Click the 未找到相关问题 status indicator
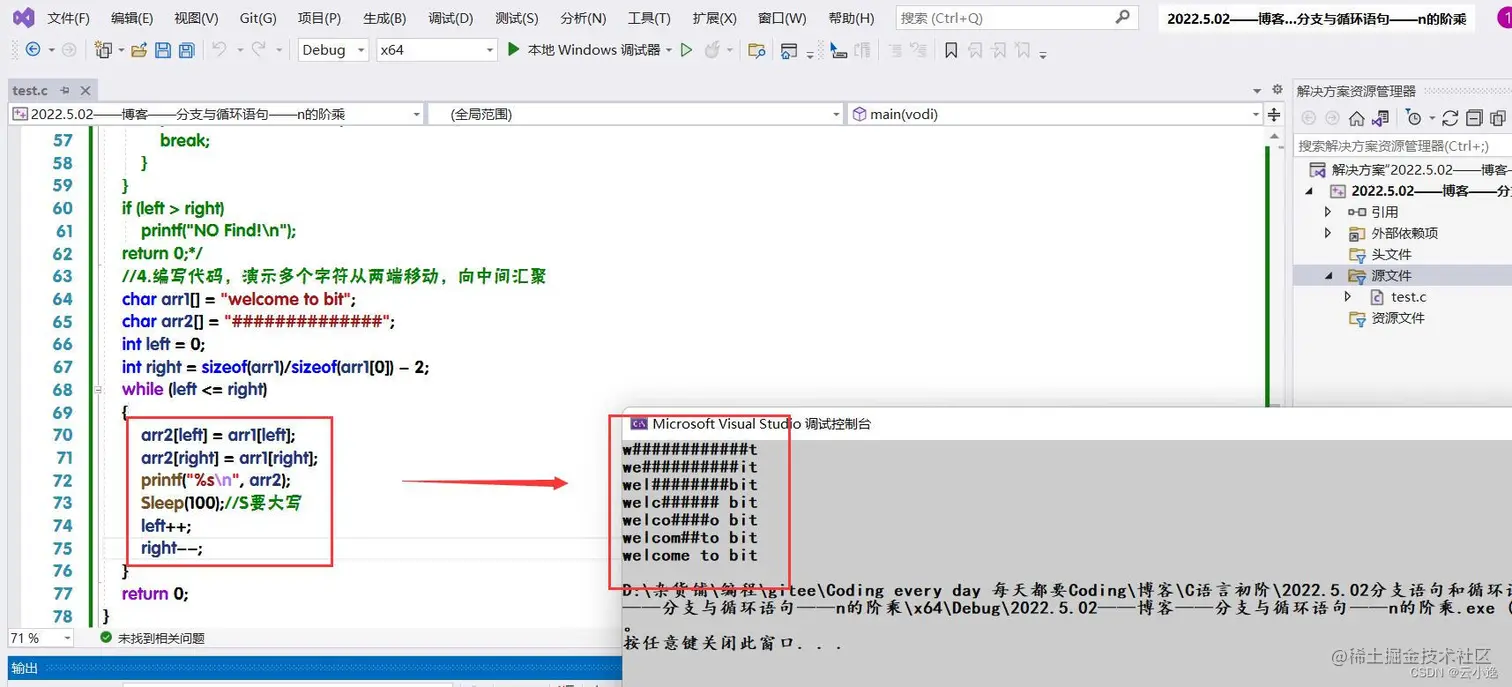Viewport: 1512px width, 687px height. 152,637
